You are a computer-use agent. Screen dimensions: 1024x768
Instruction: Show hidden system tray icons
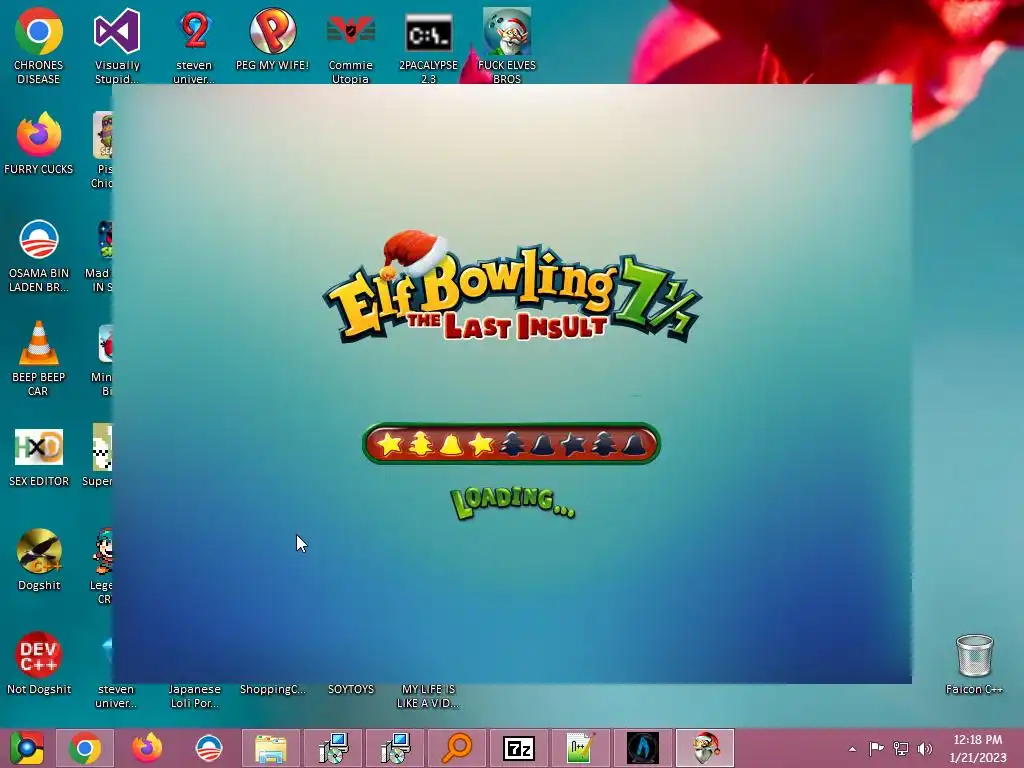tap(852, 749)
